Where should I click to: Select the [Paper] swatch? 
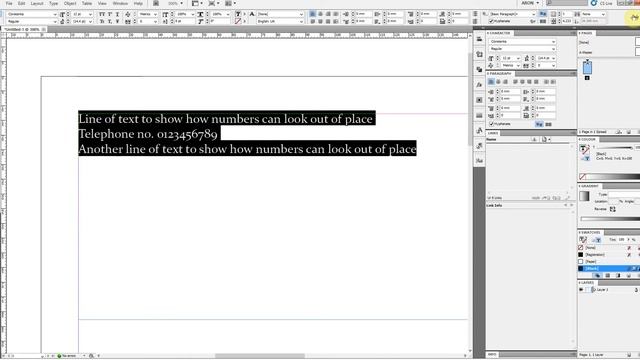point(608,262)
